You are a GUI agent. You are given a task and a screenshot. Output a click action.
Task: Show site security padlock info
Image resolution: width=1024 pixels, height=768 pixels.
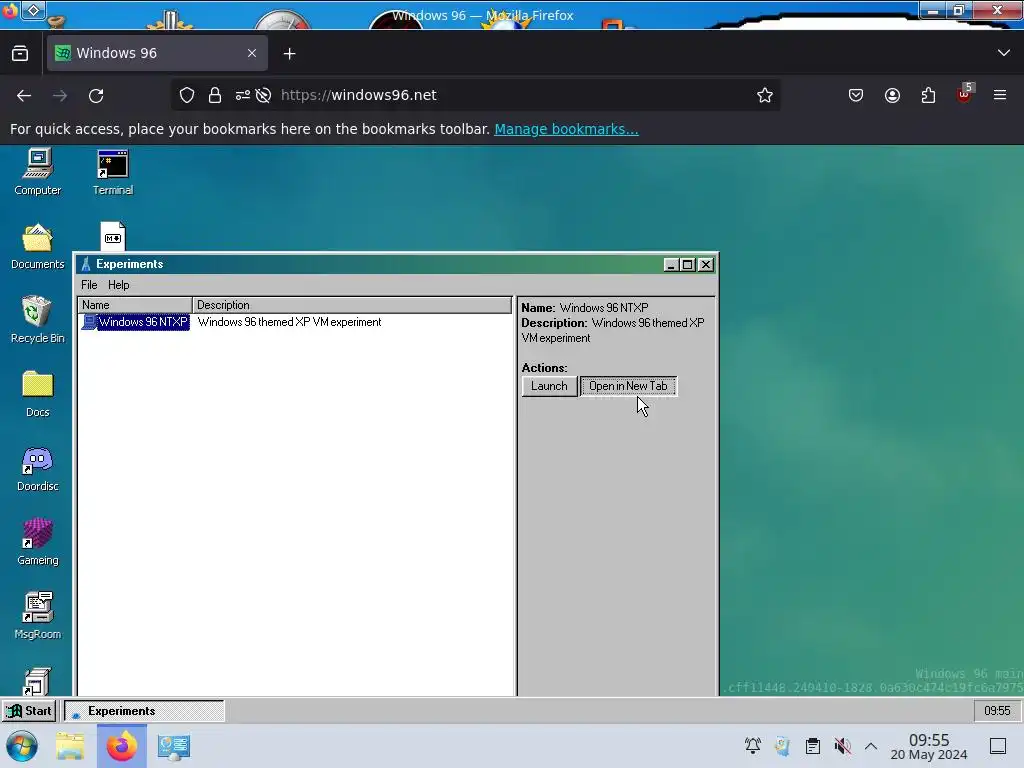coord(215,95)
